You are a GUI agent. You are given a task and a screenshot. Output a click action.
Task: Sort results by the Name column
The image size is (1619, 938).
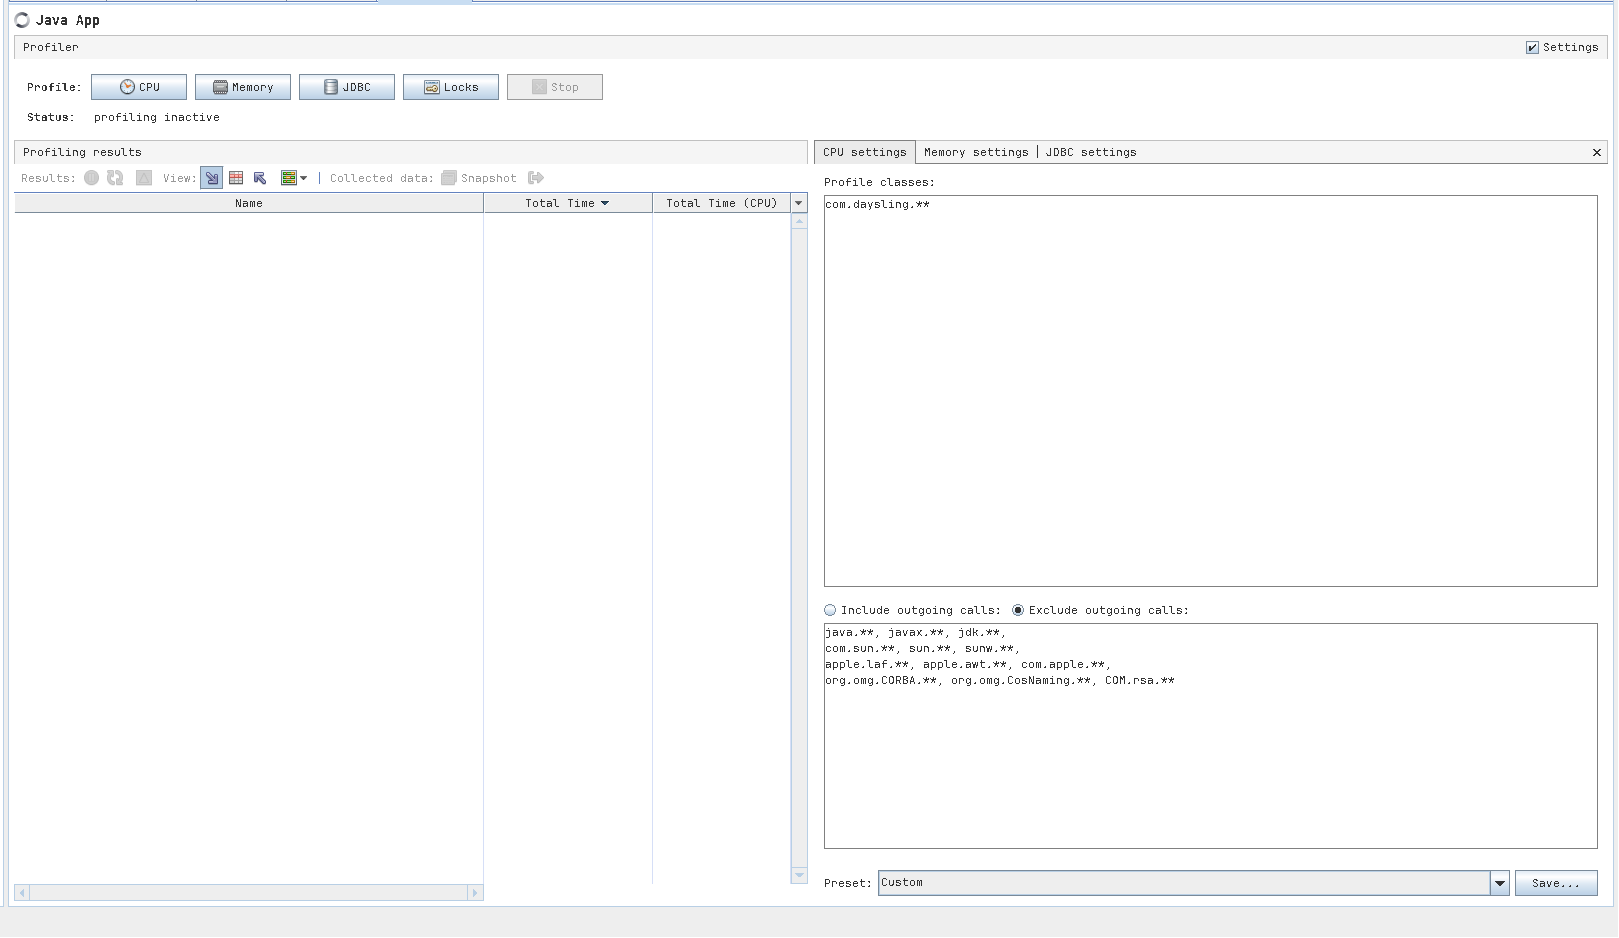[249, 203]
